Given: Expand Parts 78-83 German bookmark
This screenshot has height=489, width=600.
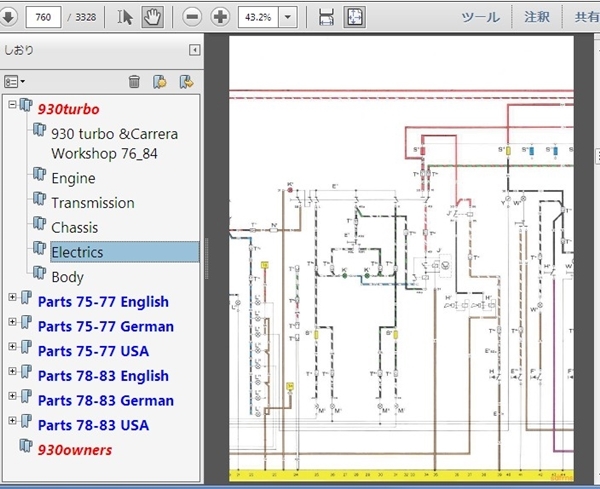Looking at the screenshot, I should (12, 396).
